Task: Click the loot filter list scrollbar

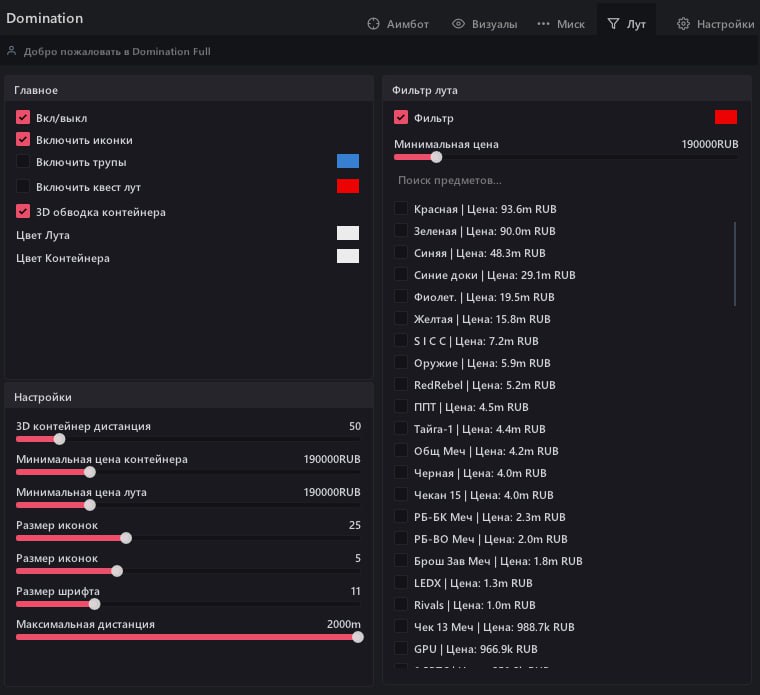Action: [735, 264]
